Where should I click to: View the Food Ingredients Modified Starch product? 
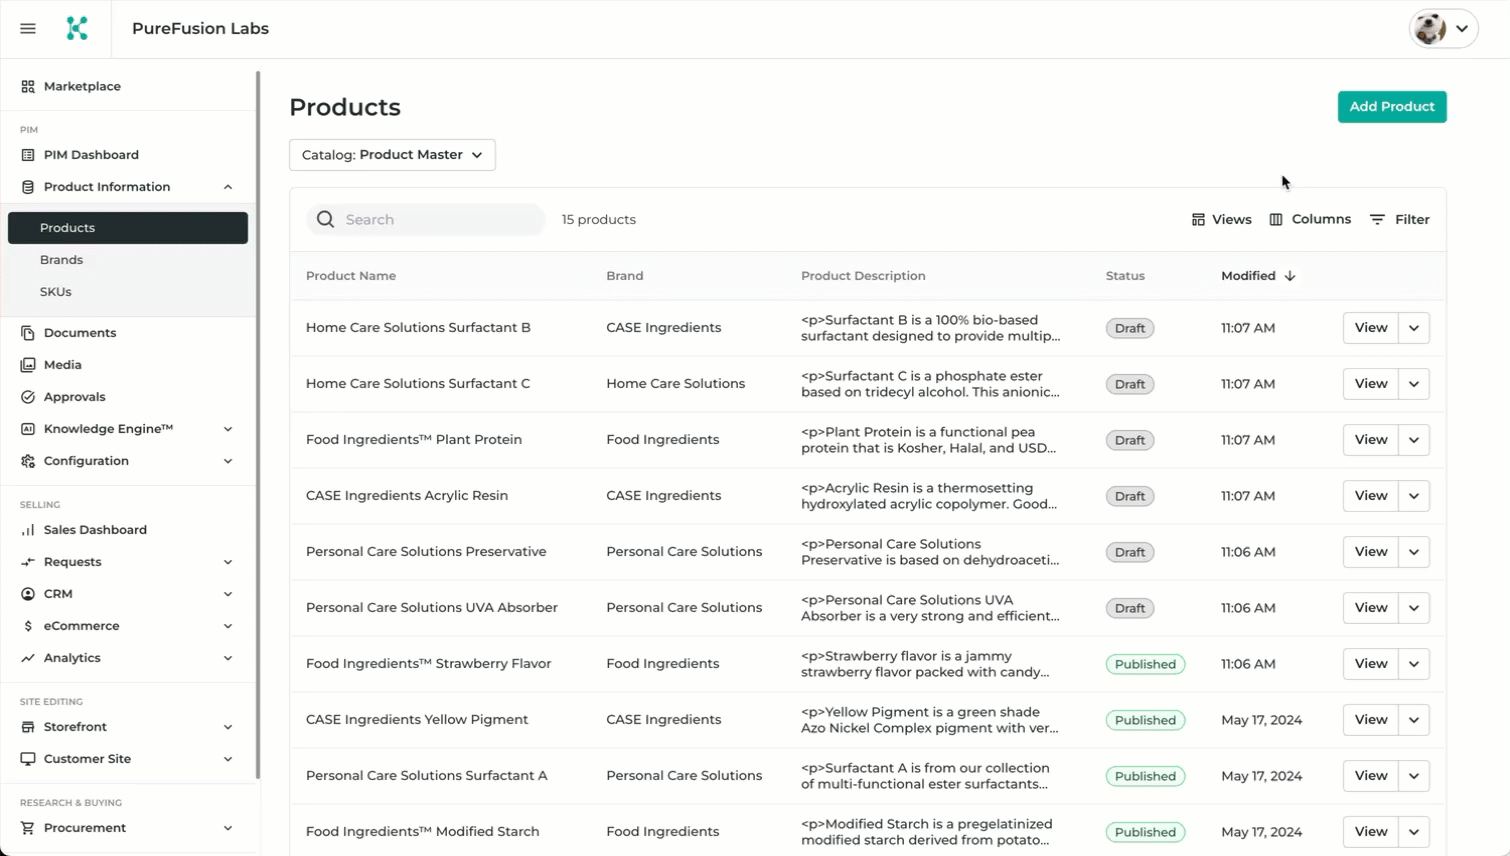(x=1370, y=832)
